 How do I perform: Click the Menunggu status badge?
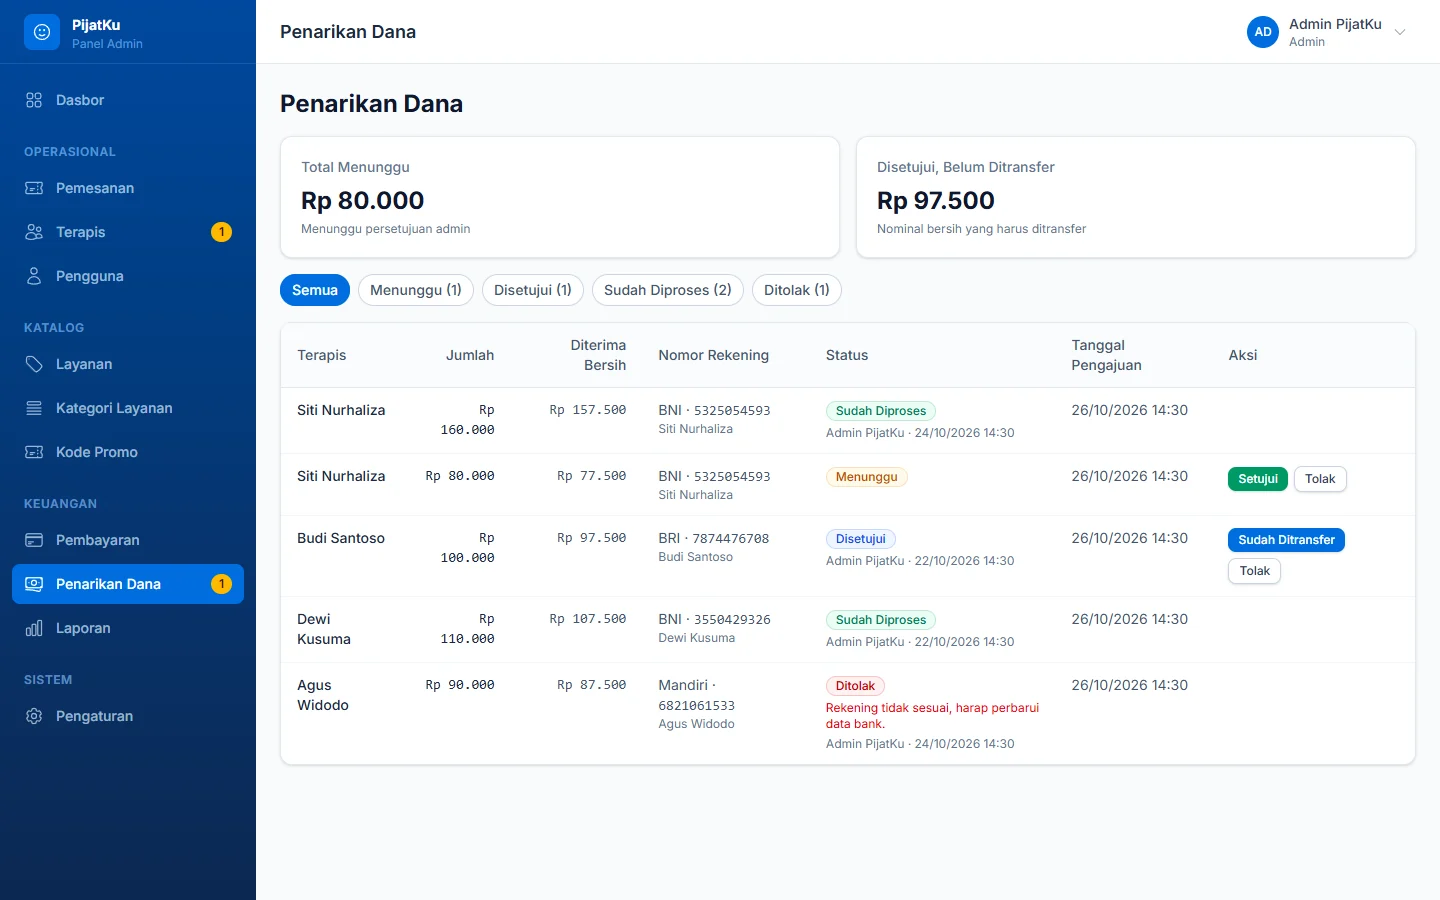click(x=867, y=477)
